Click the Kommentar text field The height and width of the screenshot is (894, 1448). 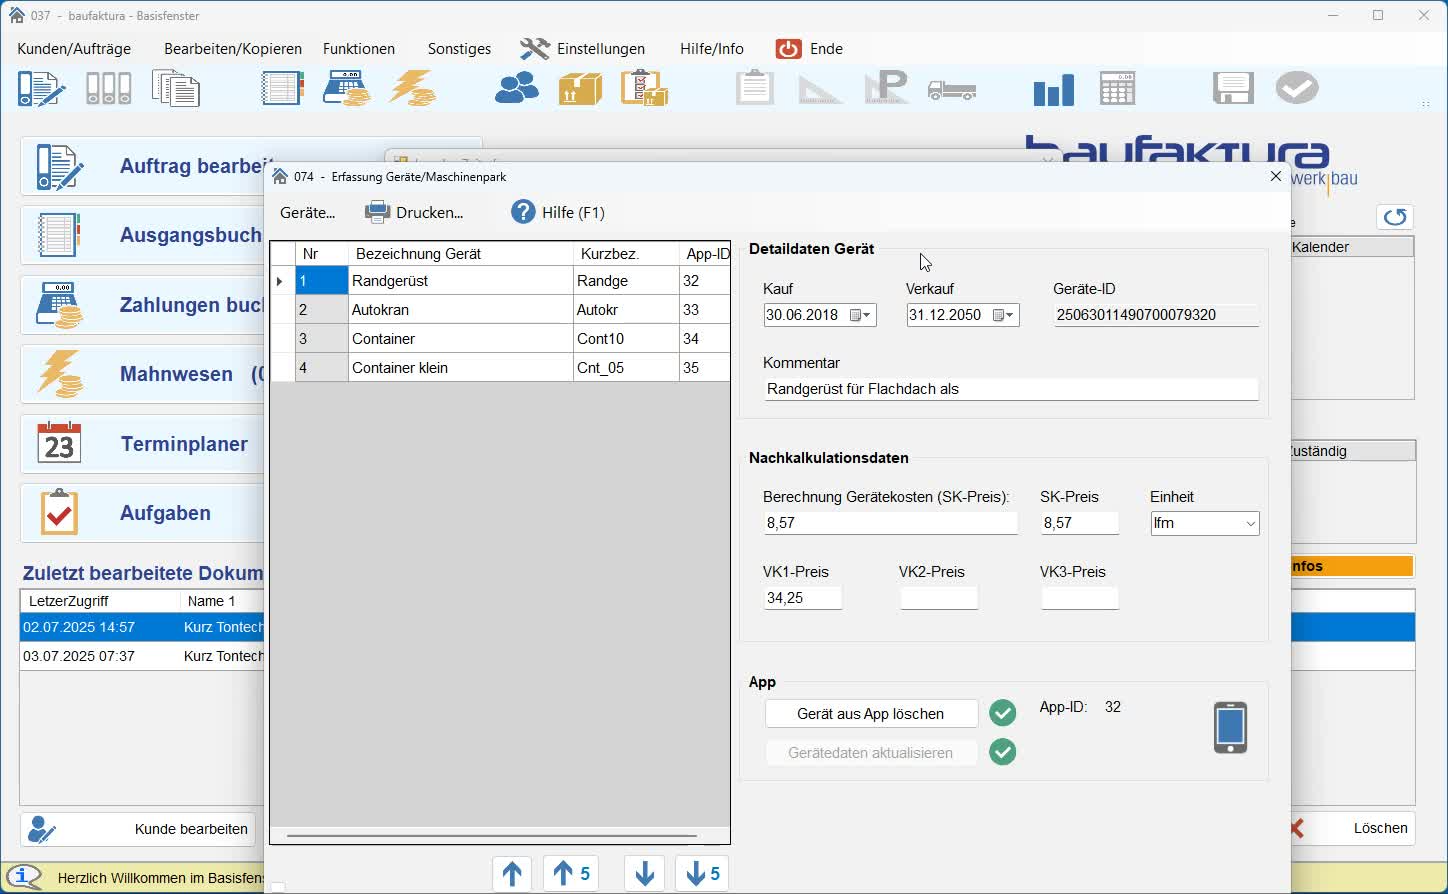click(x=1010, y=389)
